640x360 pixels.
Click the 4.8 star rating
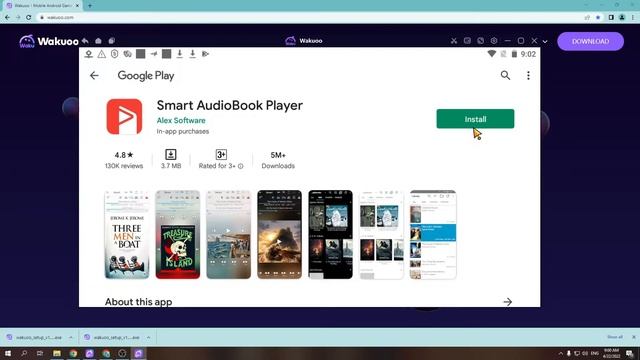(x=124, y=155)
